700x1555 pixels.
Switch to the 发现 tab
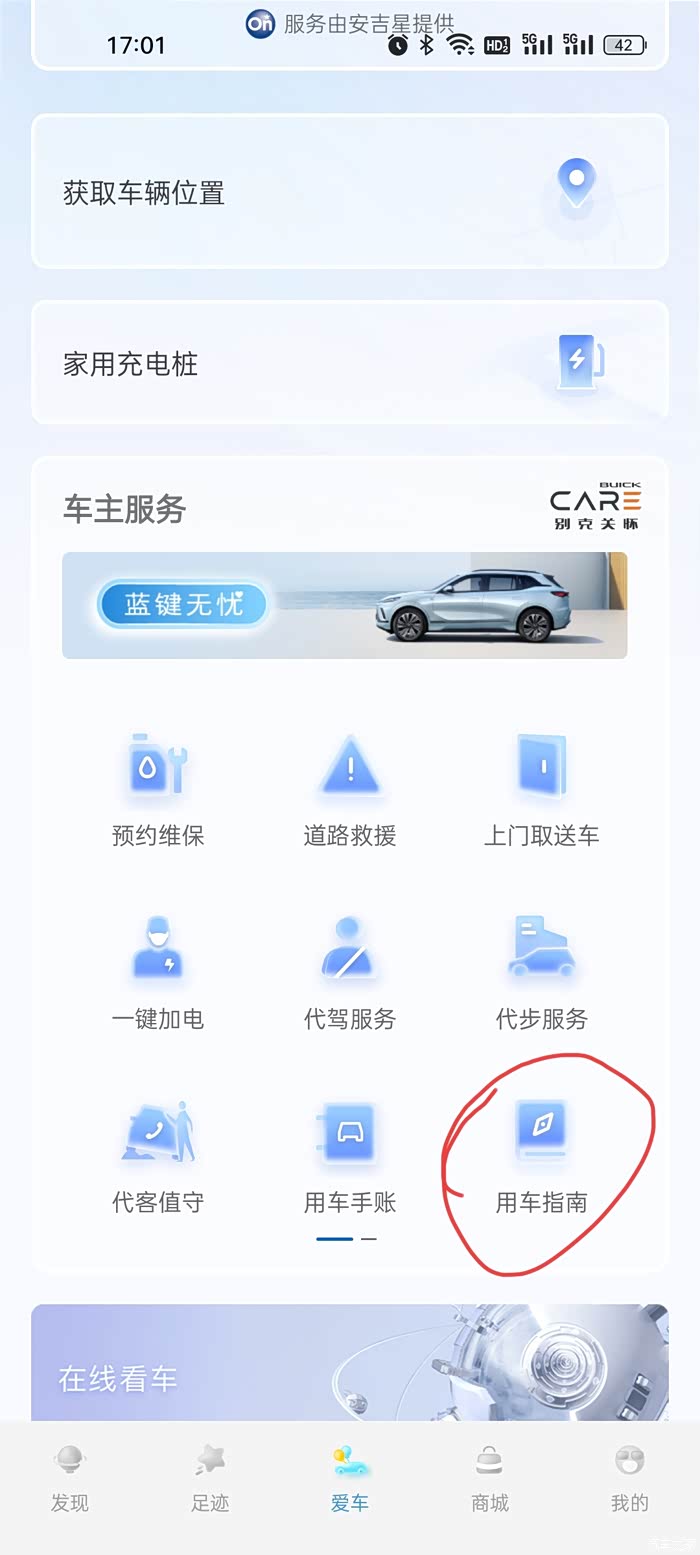(x=70, y=1480)
